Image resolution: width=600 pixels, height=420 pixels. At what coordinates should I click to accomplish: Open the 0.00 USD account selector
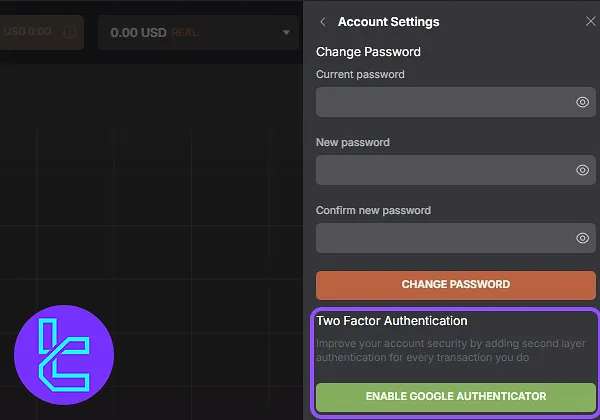click(198, 33)
